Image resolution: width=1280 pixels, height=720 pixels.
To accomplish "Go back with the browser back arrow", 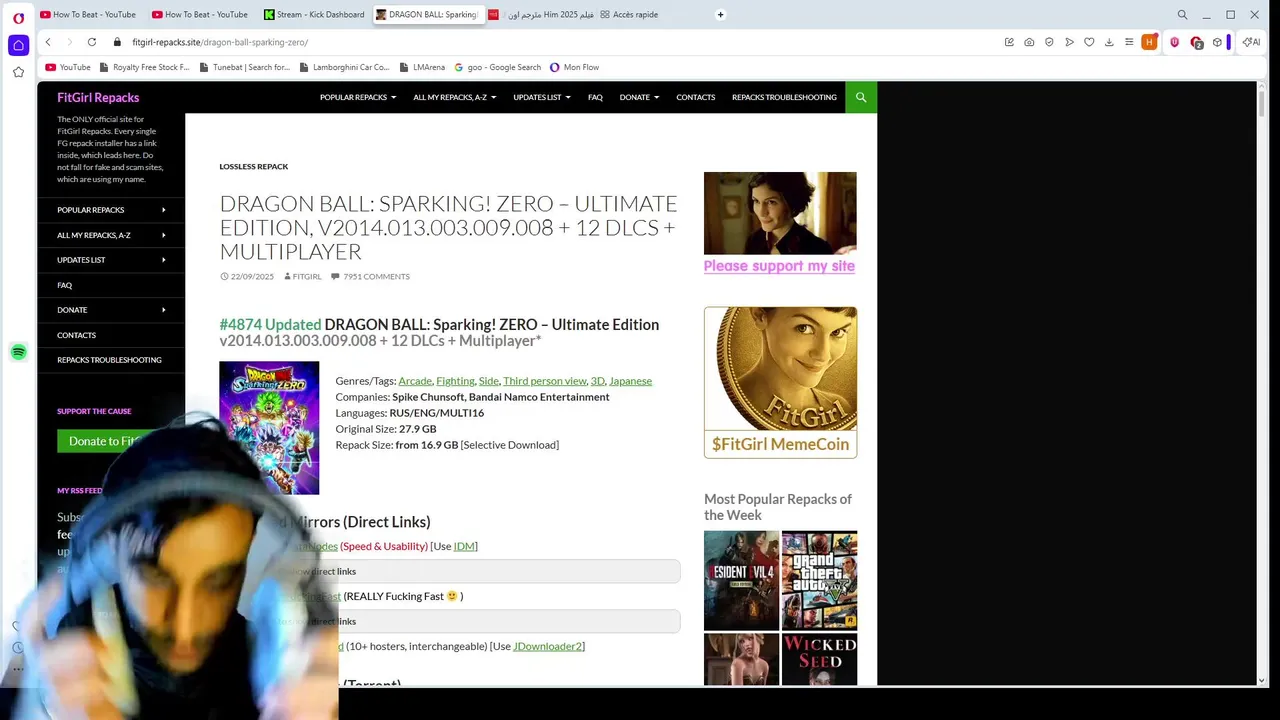I will (48, 42).
